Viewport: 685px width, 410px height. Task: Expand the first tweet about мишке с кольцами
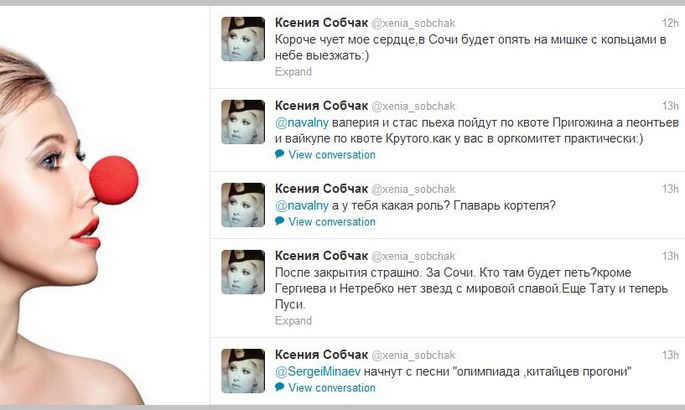point(293,72)
